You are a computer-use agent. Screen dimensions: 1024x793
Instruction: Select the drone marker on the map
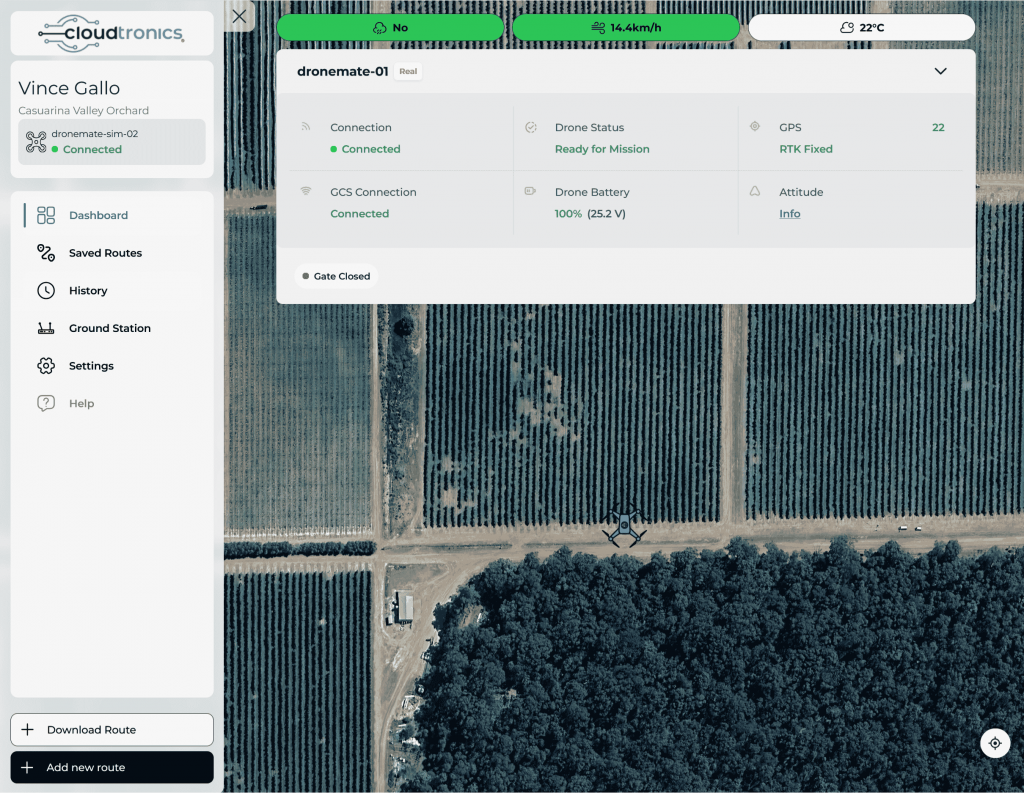click(624, 524)
